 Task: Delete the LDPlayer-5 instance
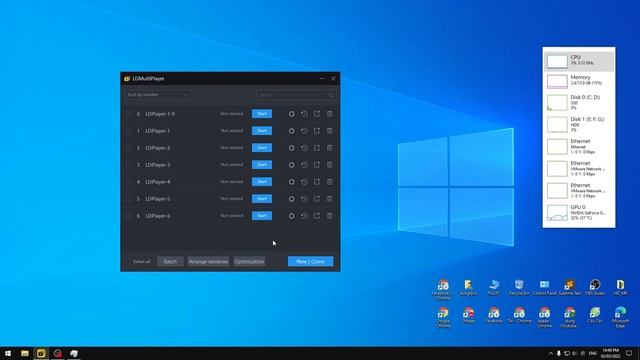(329, 199)
